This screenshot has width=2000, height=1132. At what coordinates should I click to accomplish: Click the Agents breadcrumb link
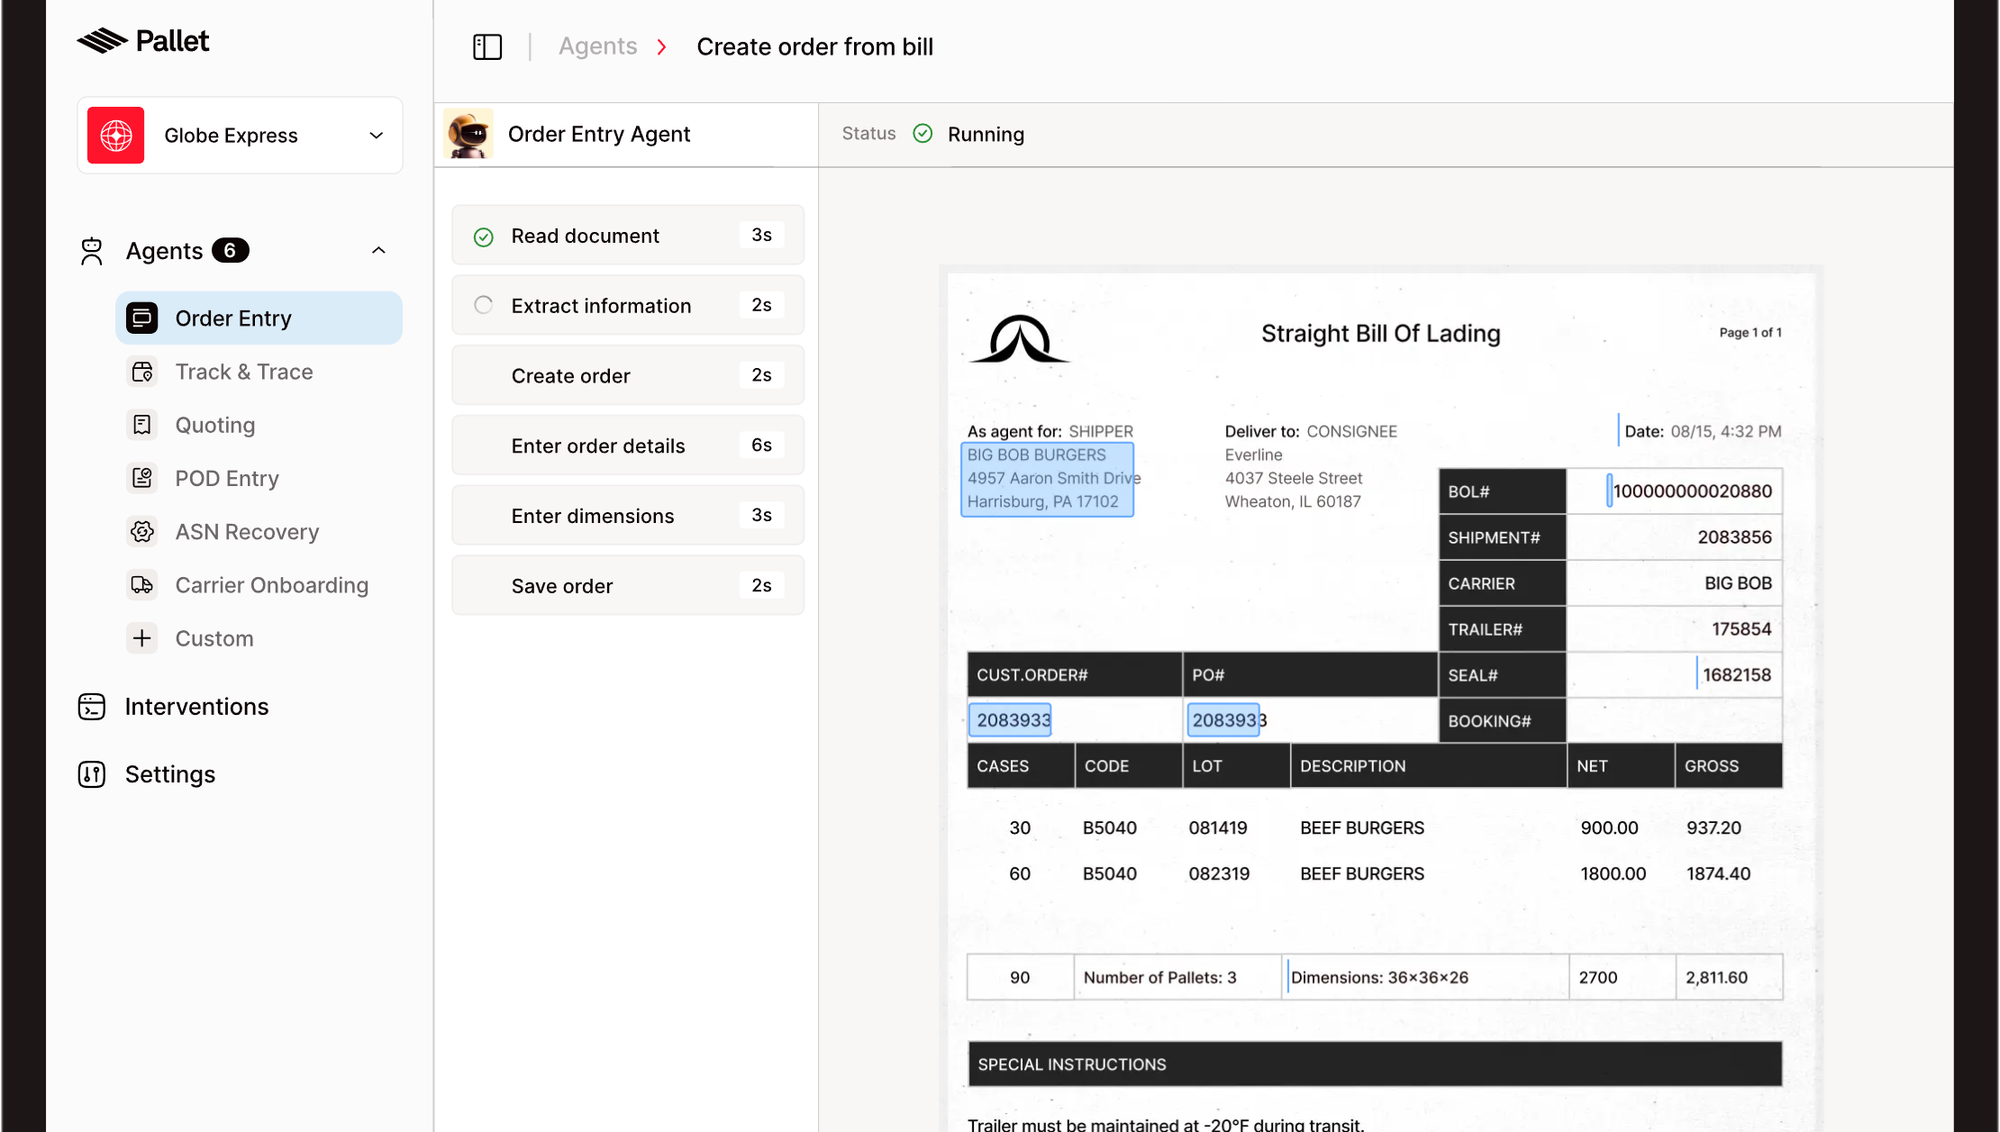597,47
